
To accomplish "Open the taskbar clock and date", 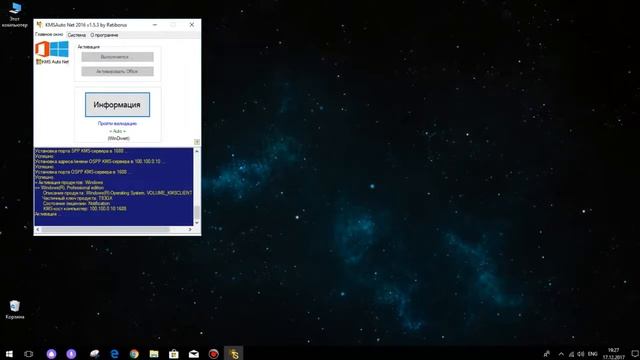I will click(x=613, y=354).
